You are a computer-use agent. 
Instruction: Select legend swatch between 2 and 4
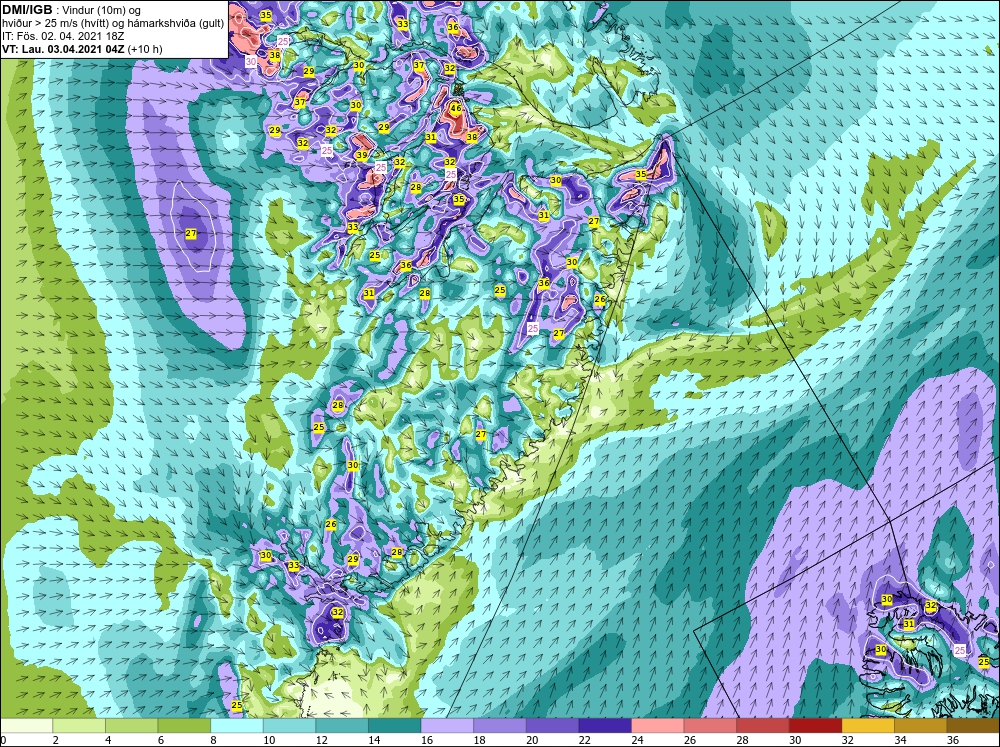pos(79,726)
